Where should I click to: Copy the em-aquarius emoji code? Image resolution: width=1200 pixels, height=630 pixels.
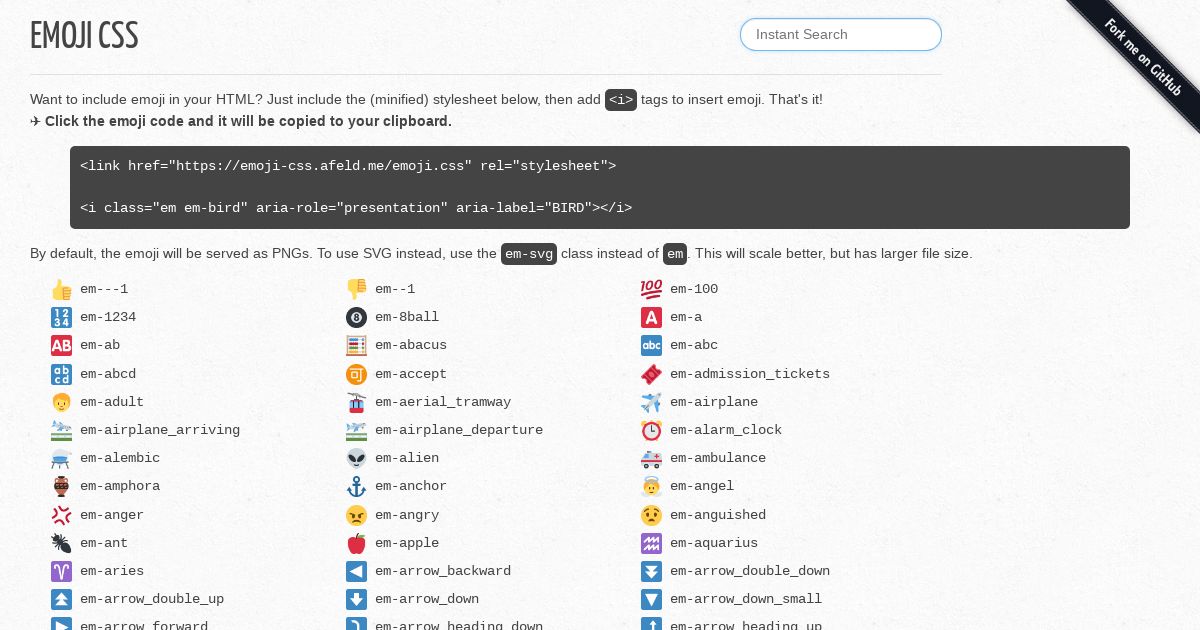pyautogui.click(x=714, y=543)
